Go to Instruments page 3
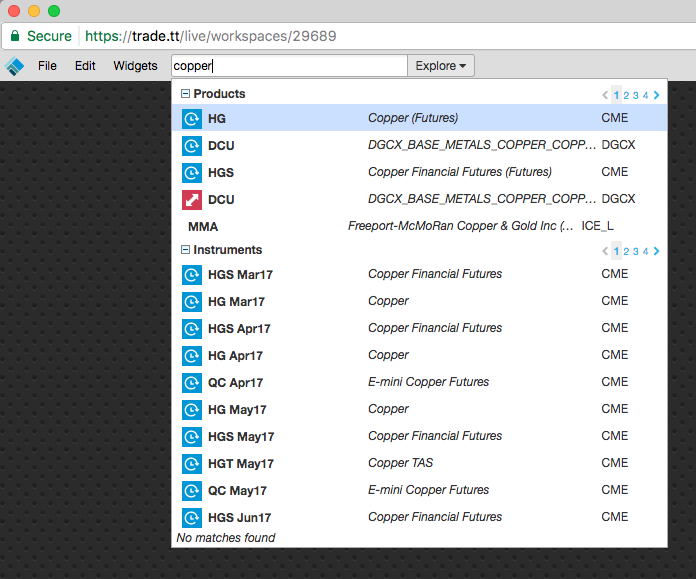This screenshot has width=696, height=579. 636,251
